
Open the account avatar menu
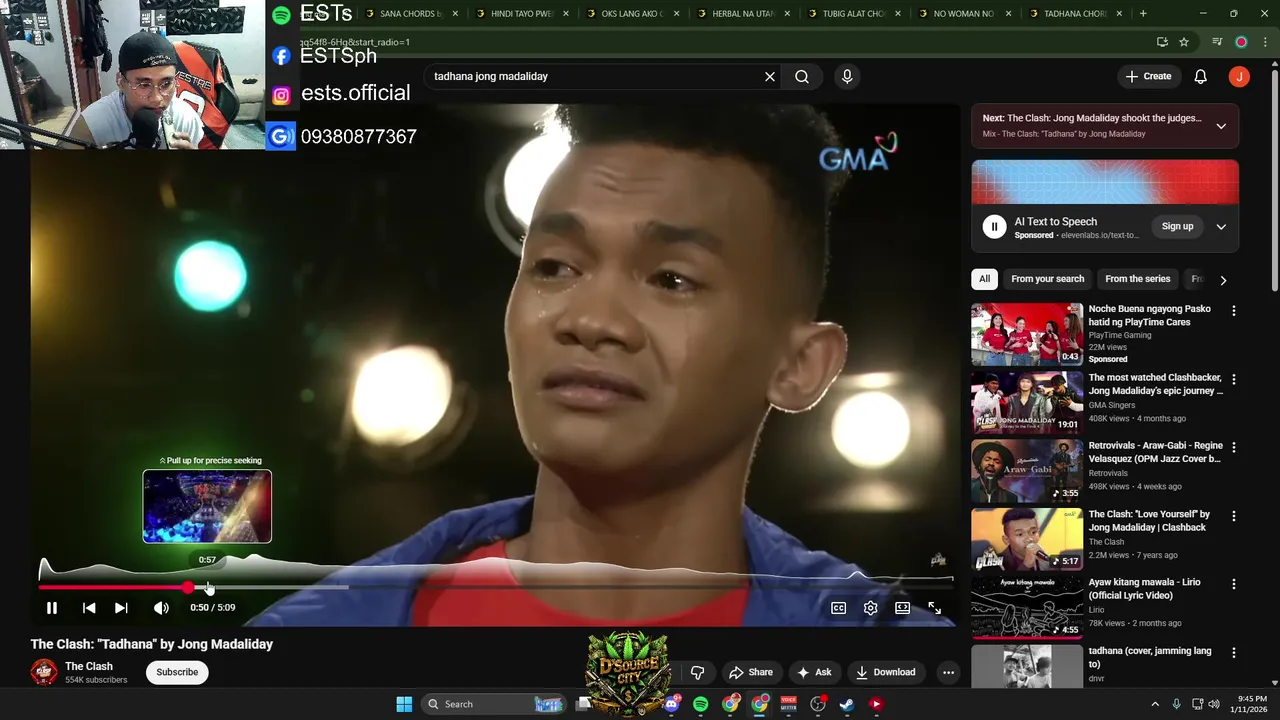pos(1239,76)
